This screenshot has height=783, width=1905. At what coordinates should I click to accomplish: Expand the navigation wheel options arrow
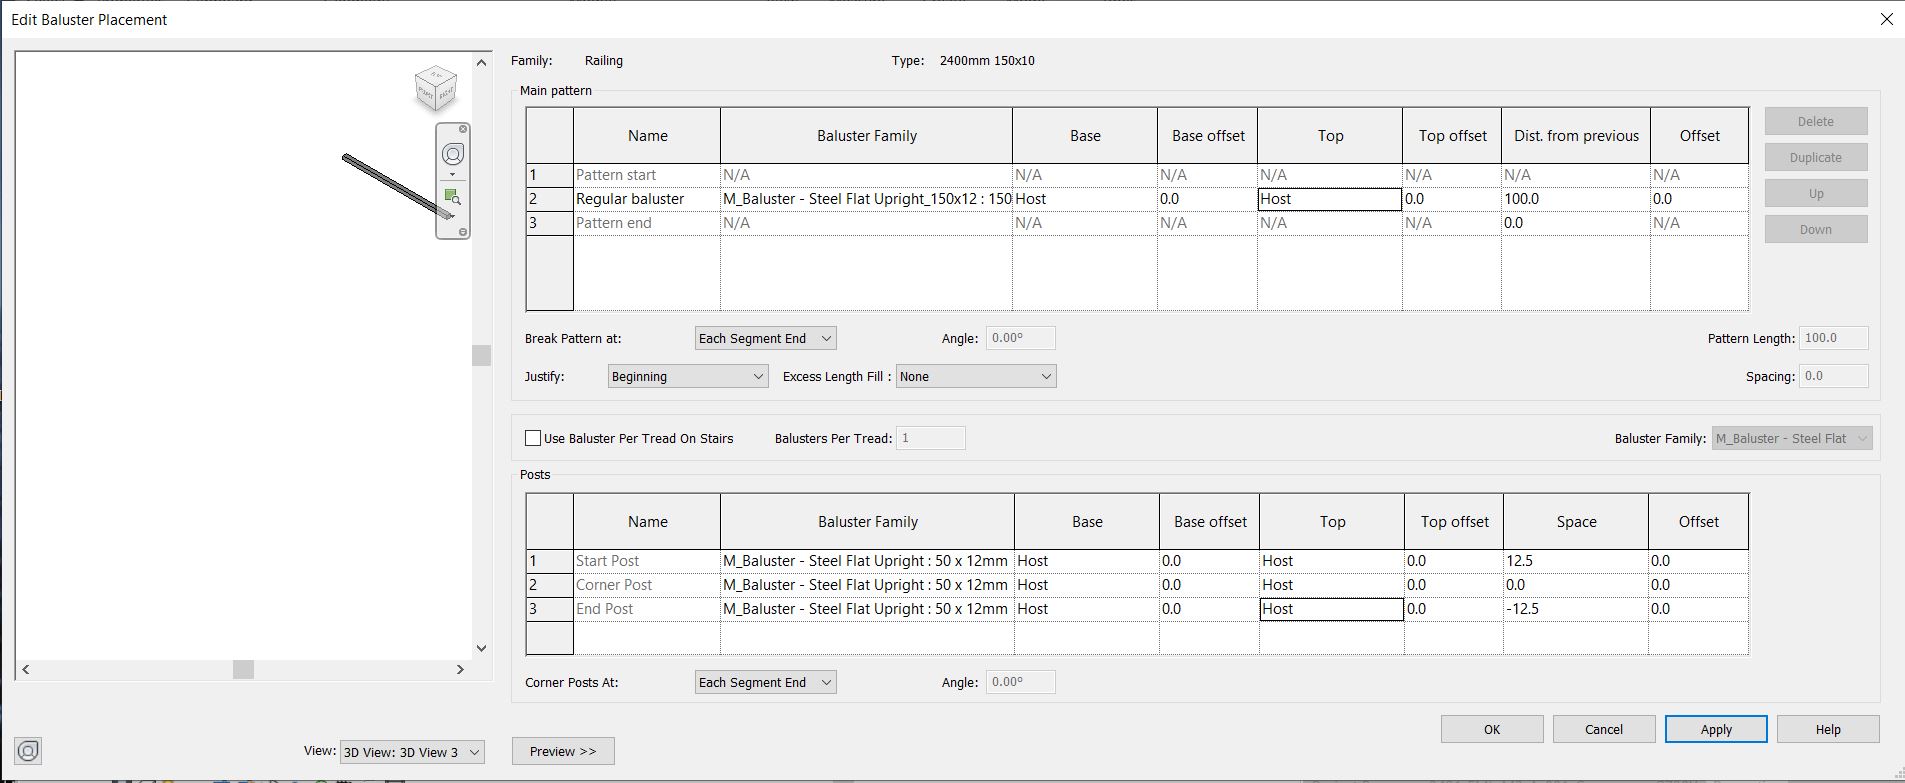(x=453, y=175)
